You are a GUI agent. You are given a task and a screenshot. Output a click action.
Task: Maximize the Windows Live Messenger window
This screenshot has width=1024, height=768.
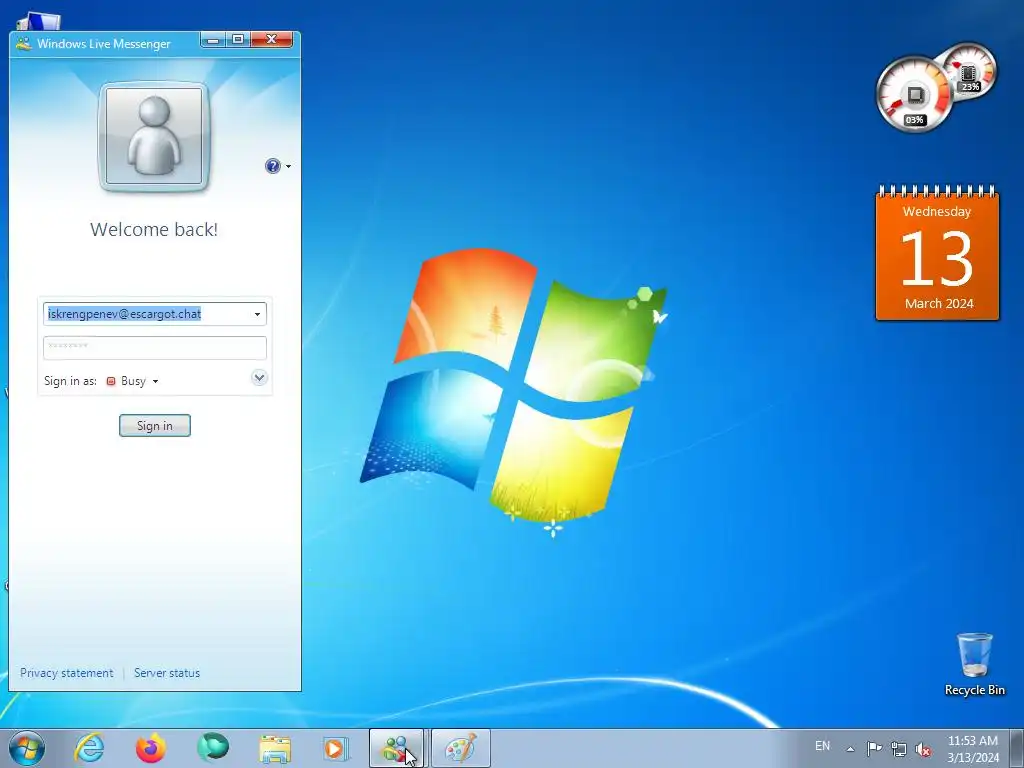(238, 40)
